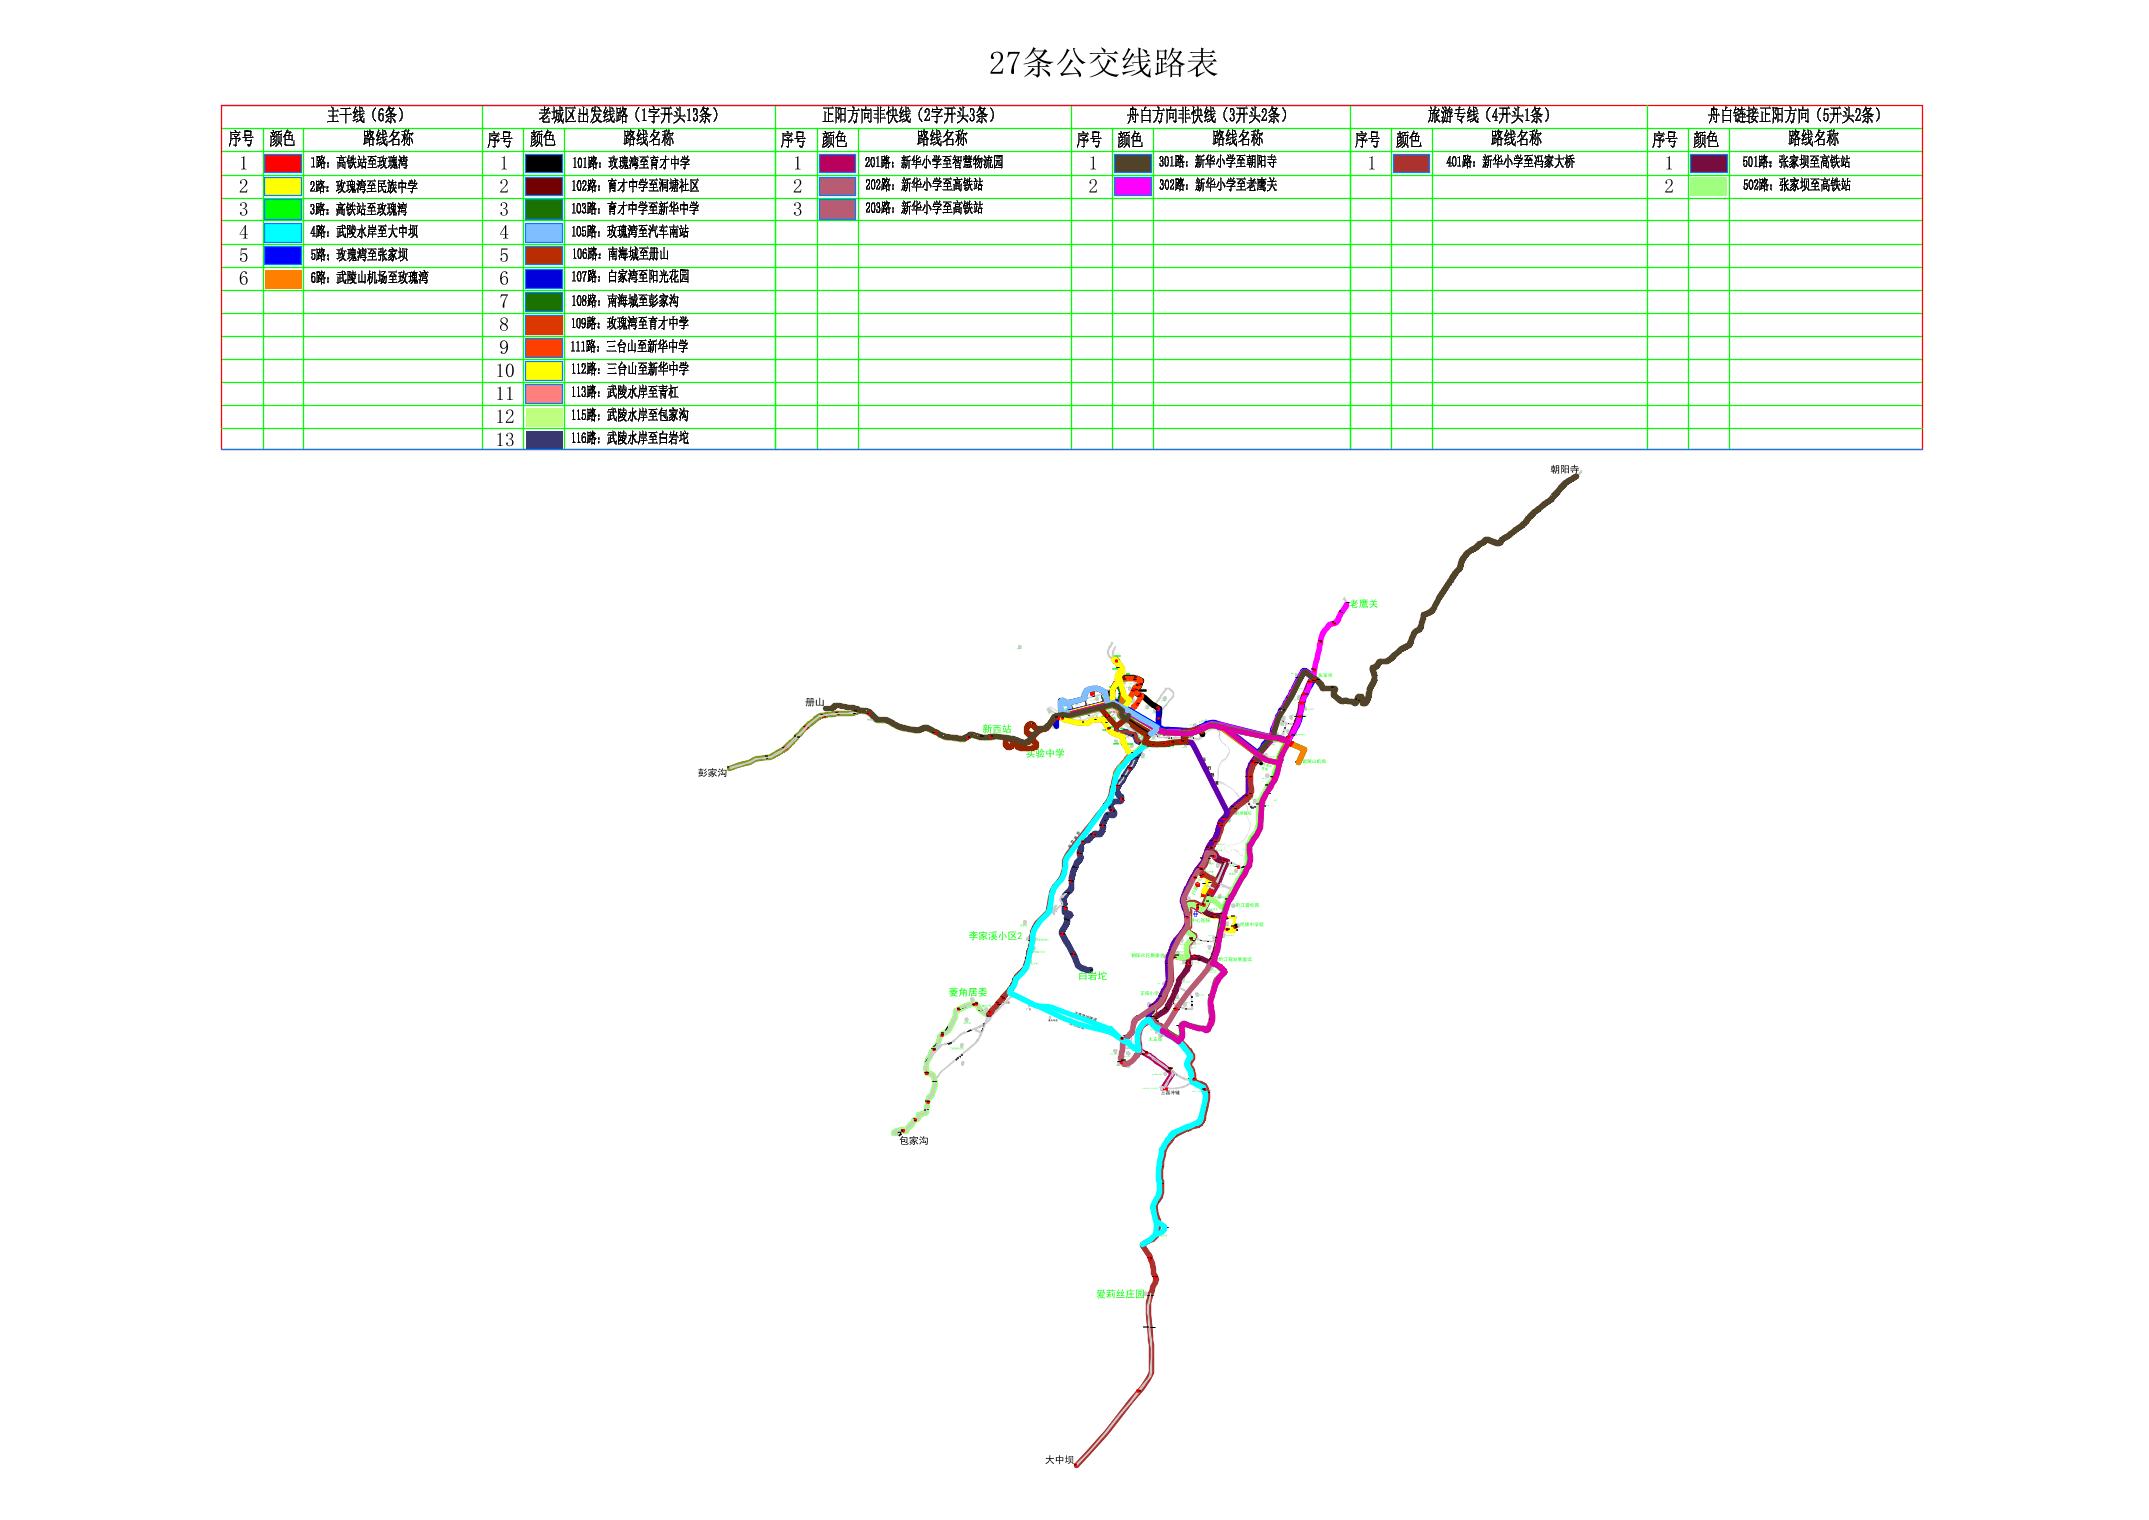Select the 老城区出发线路 section header
This screenshot has height=1520, width=2149.
pos(628,116)
